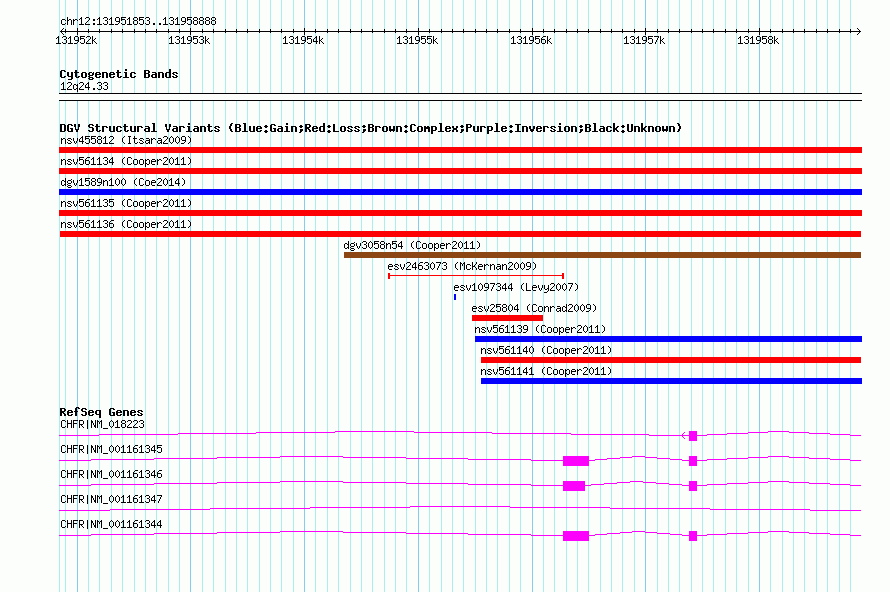
Task: Click the esv25804 (Conrad2009) short red bar
Action: [507, 318]
